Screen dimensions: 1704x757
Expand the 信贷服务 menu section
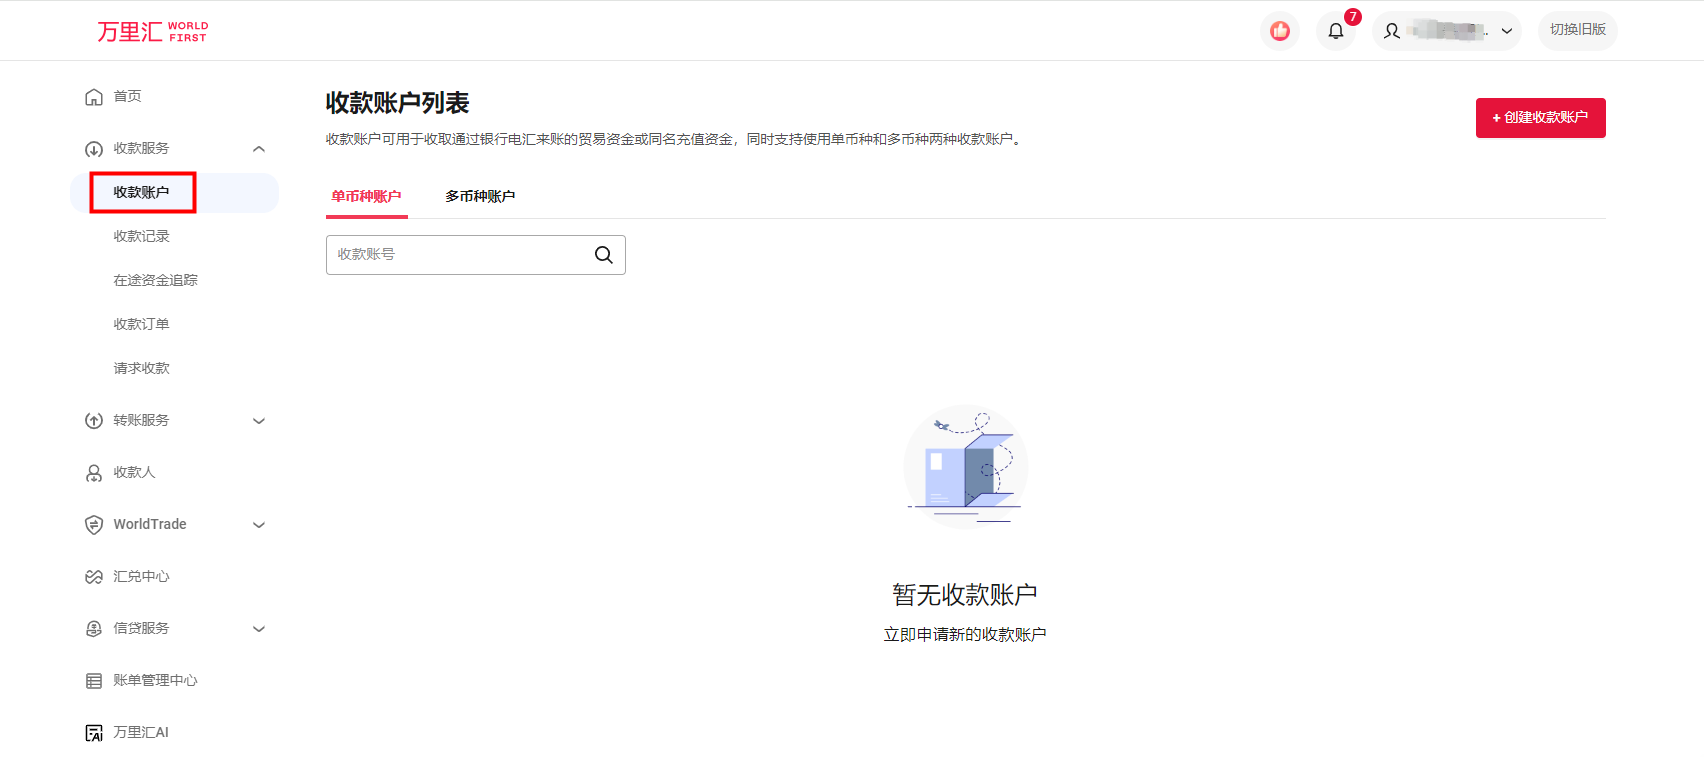coord(259,629)
